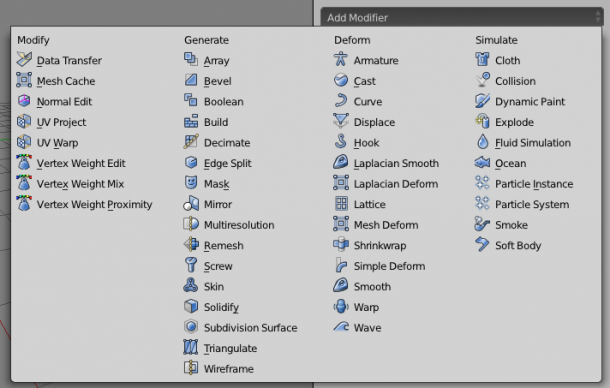
Task: Click the Screw modifier icon
Action: point(191,265)
